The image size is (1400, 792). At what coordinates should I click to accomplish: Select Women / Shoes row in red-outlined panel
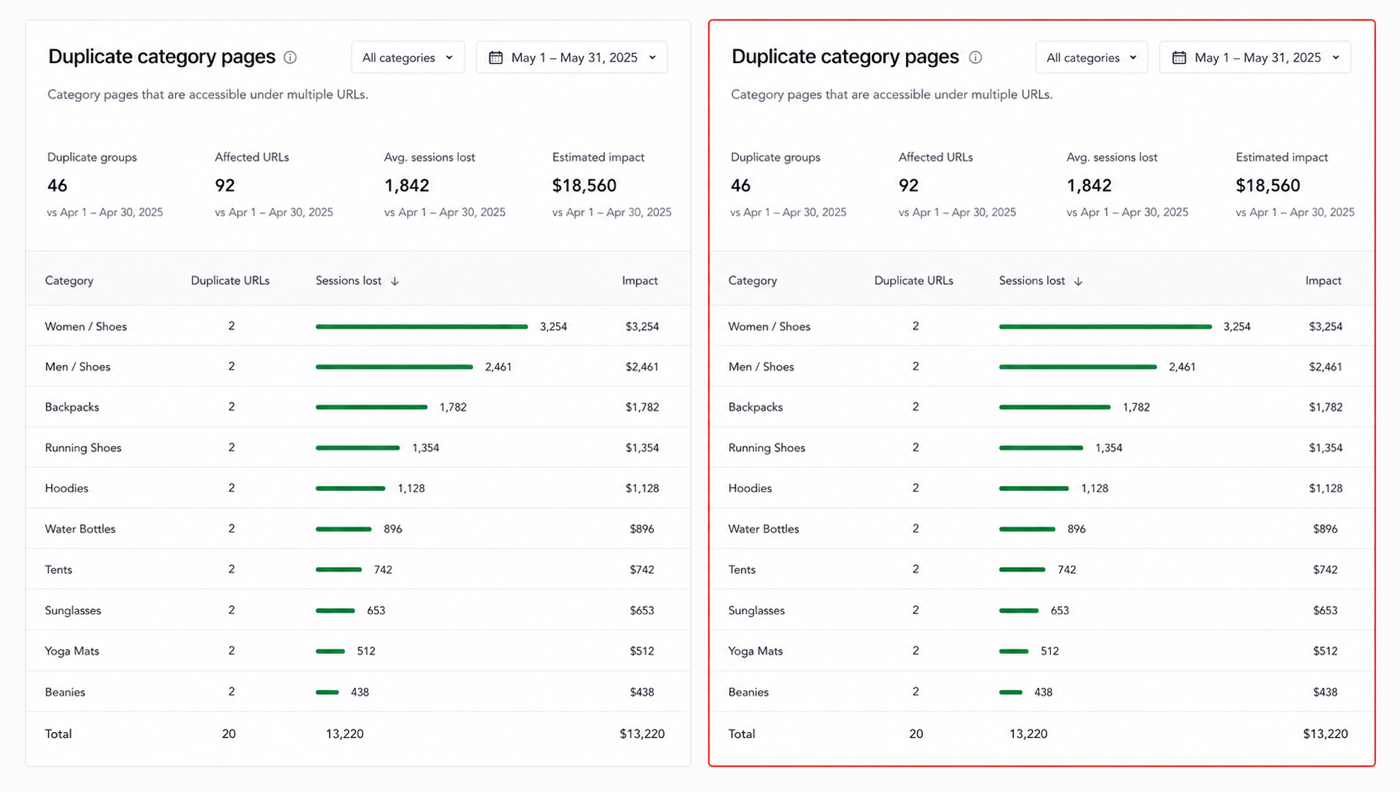[1042, 326]
